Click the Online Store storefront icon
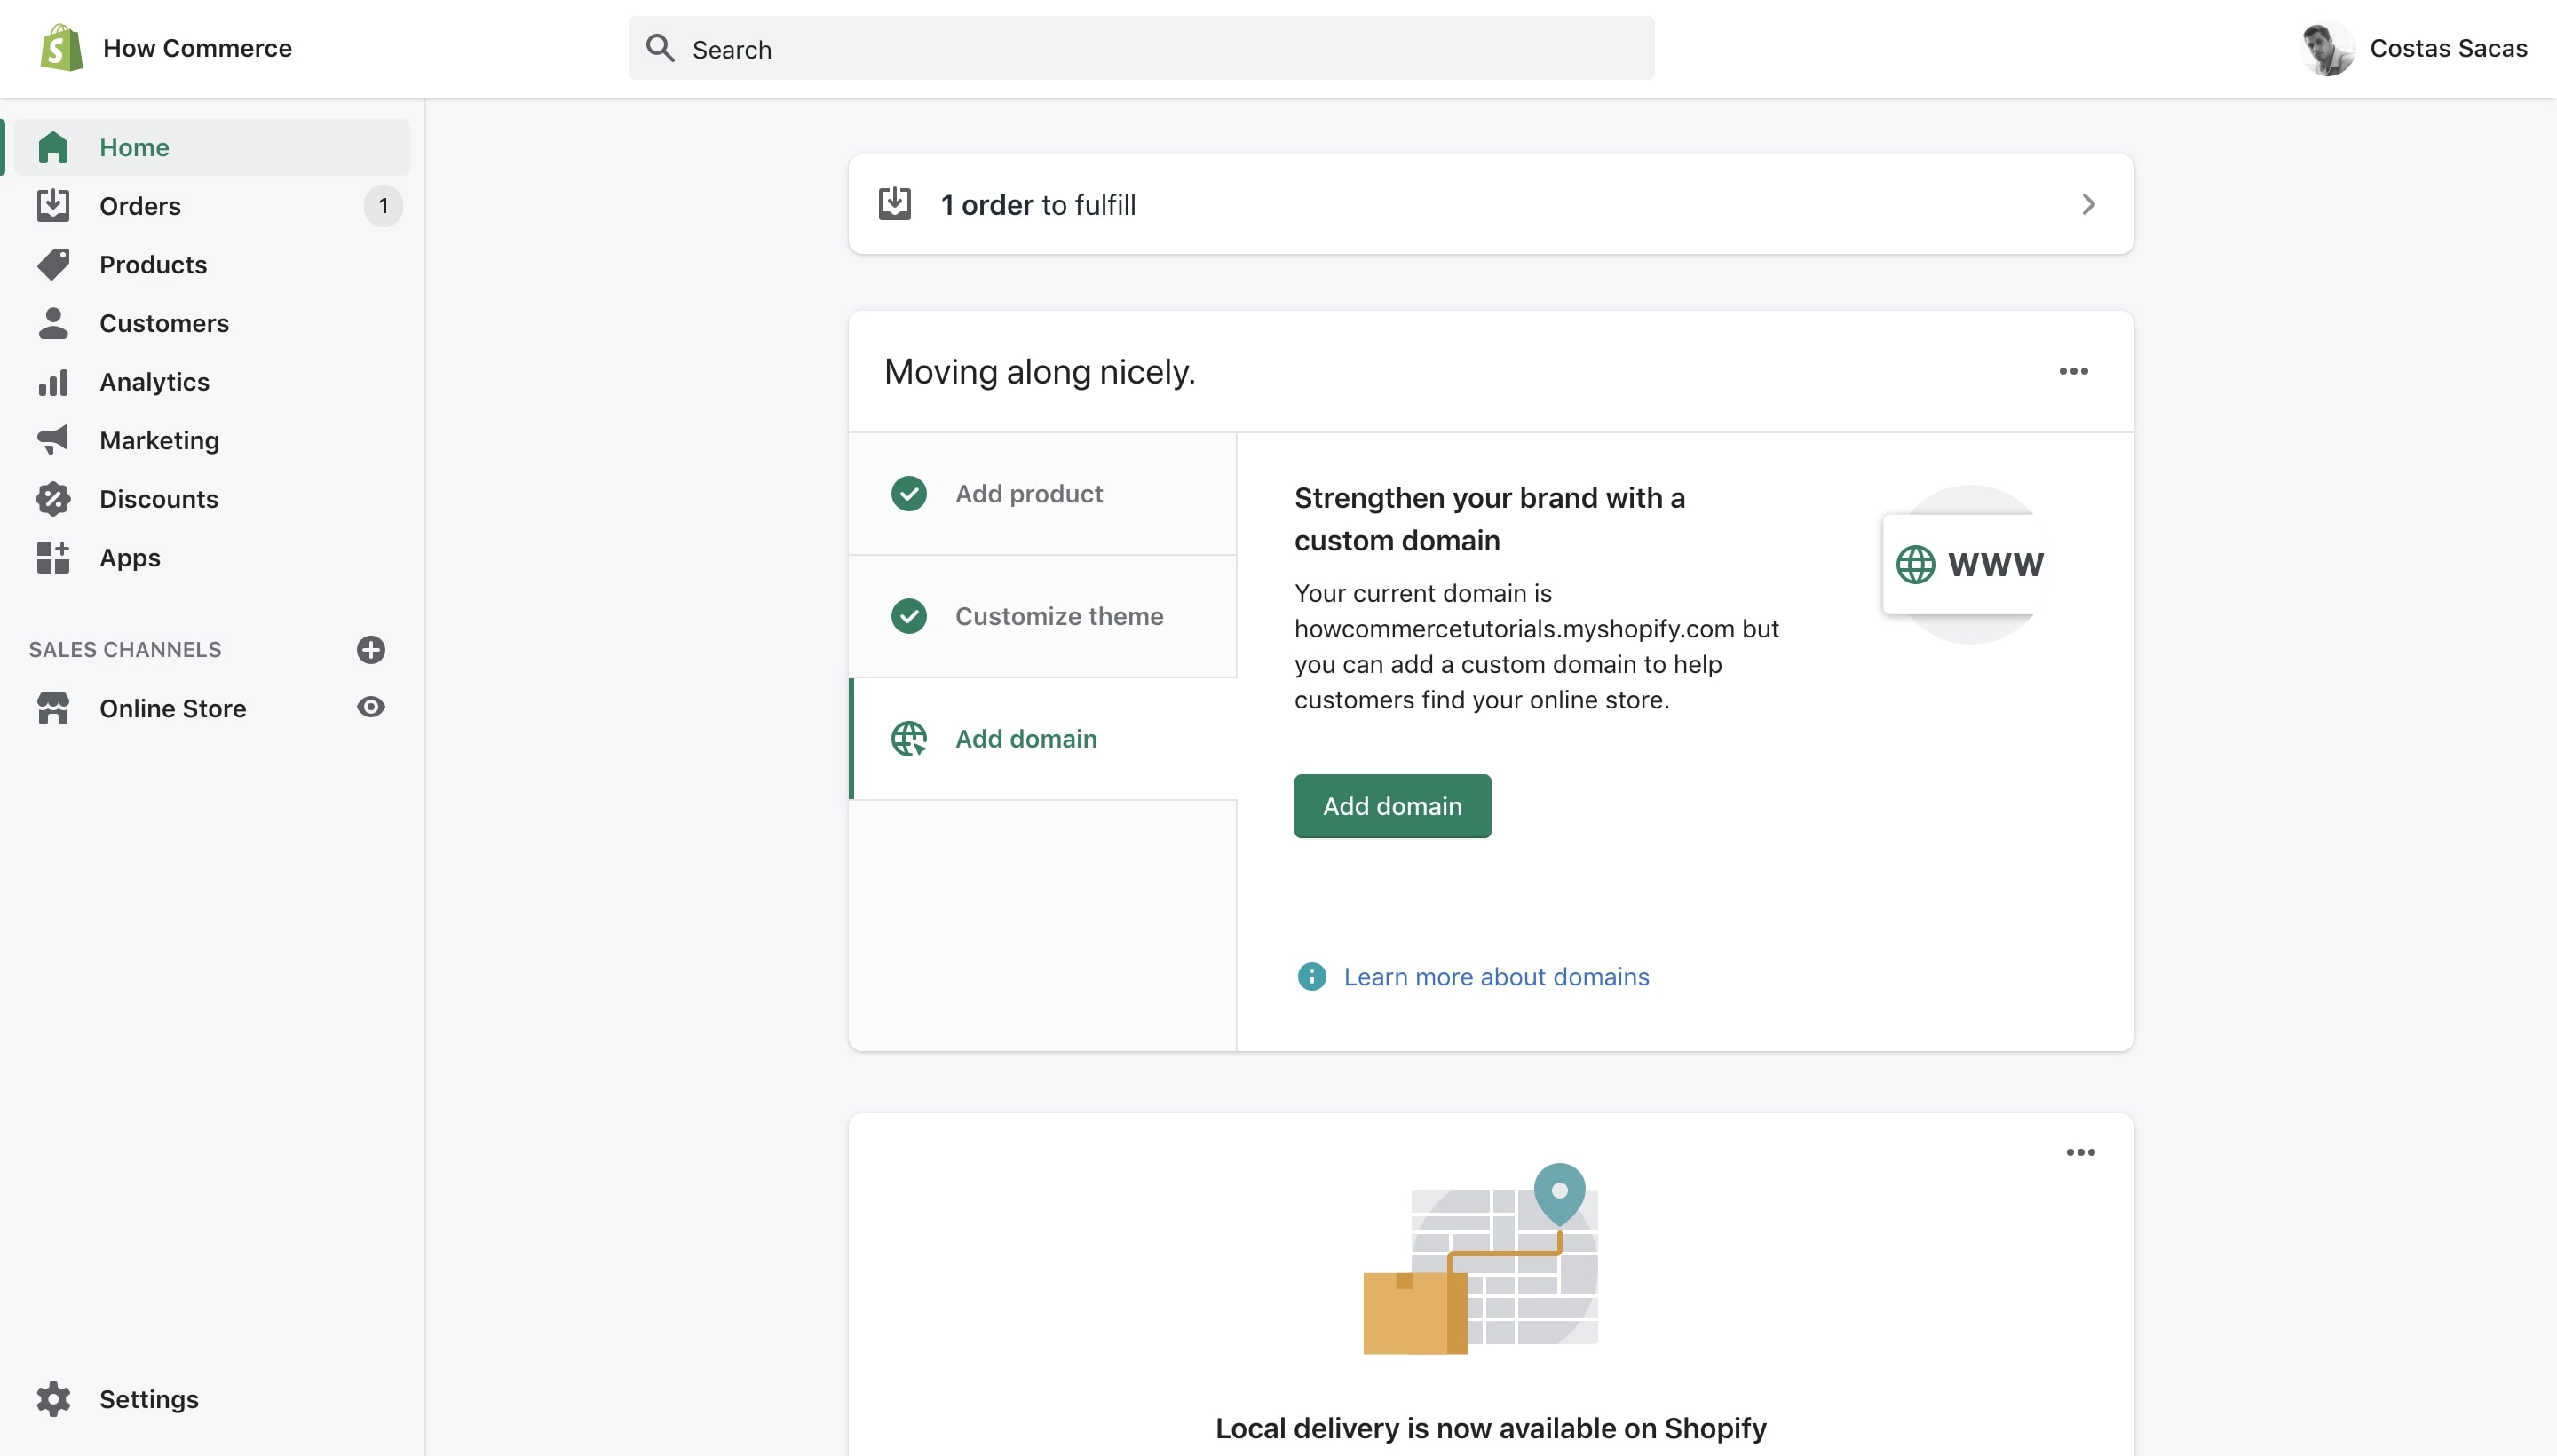Image resolution: width=2557 pixels, height=1456 pixels. point(53,708)
